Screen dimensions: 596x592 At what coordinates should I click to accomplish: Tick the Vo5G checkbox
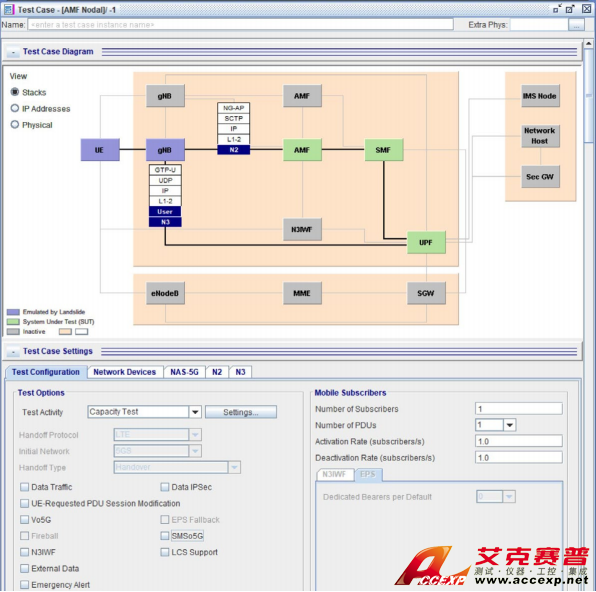(25, 519)
